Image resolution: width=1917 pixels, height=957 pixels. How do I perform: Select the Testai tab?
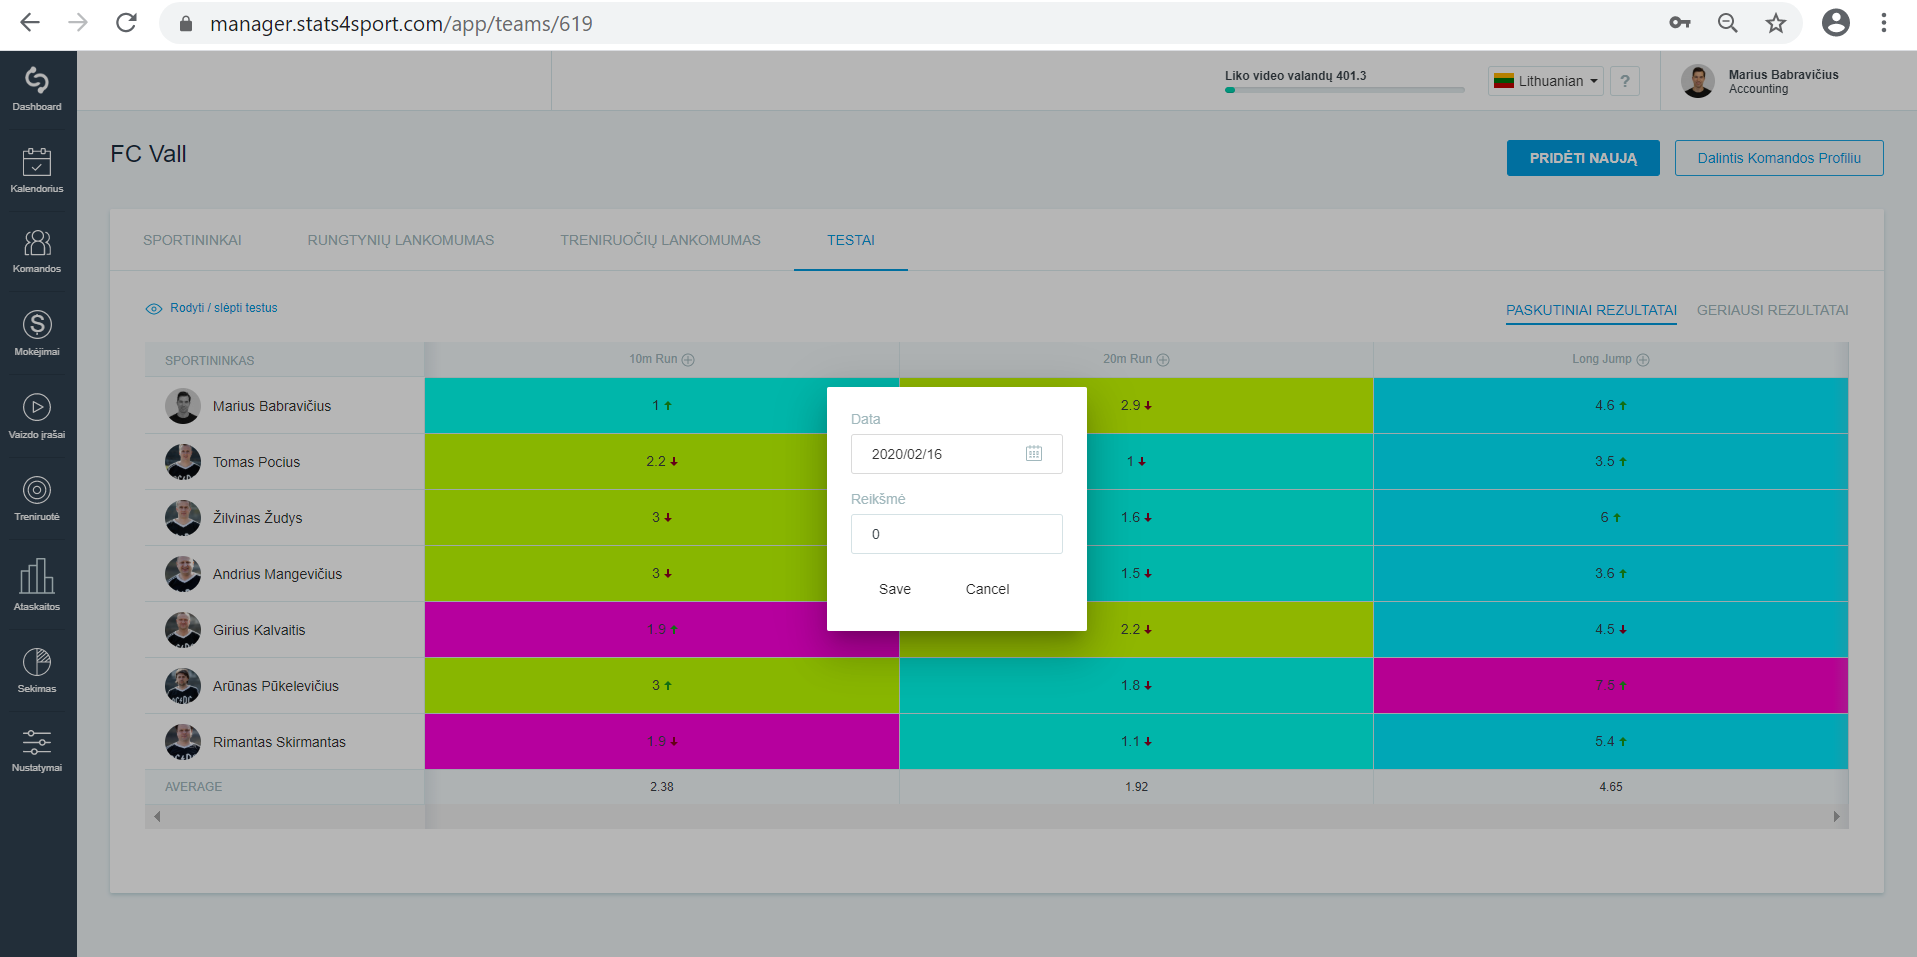click(851, 240)
